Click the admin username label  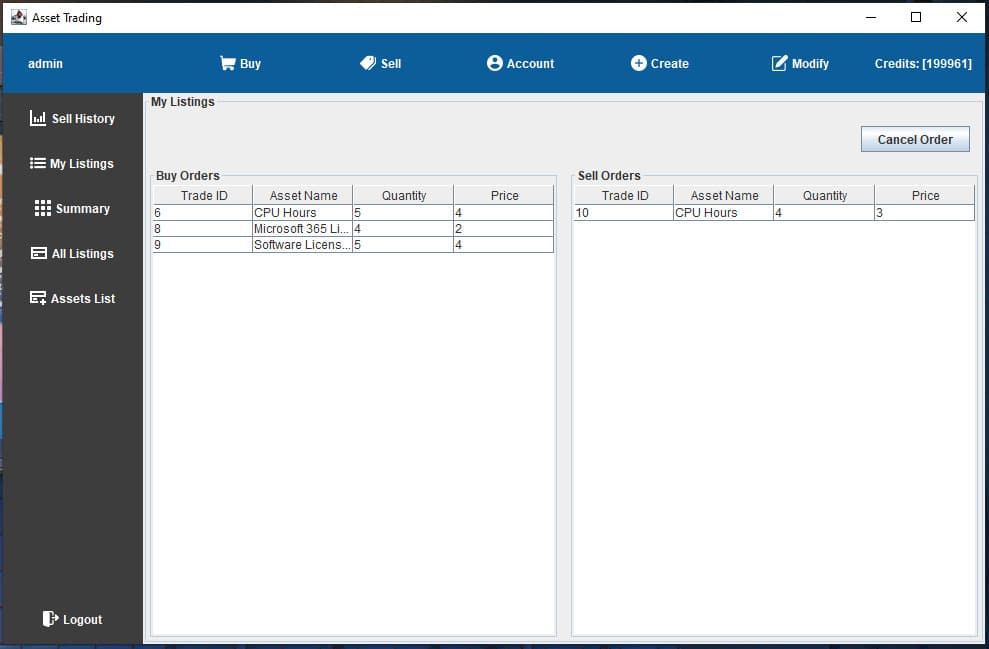pyautogui.click(x=45, y=63)
